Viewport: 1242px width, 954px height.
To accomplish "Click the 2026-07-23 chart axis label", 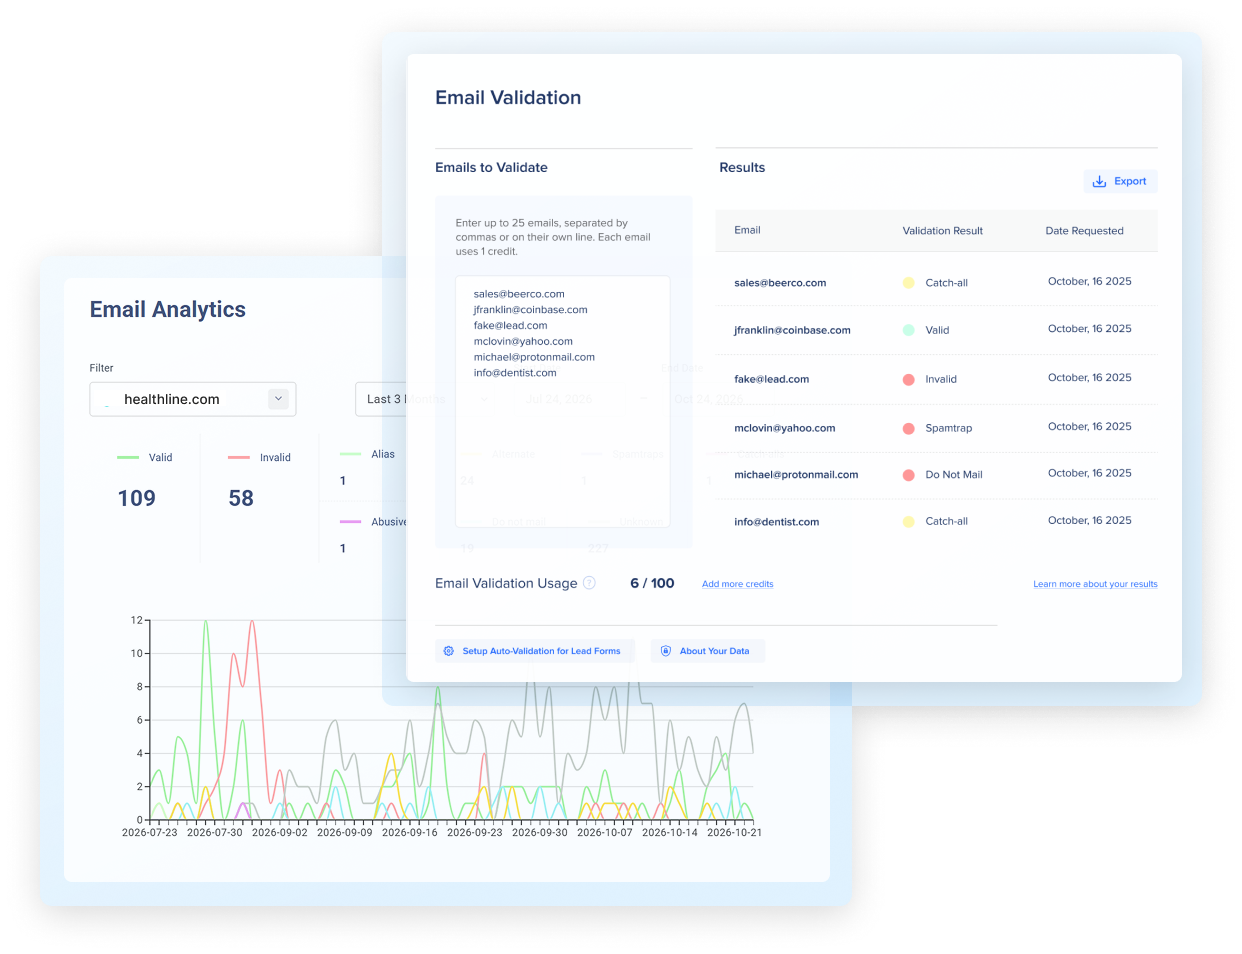I will [x=150, y=832].
